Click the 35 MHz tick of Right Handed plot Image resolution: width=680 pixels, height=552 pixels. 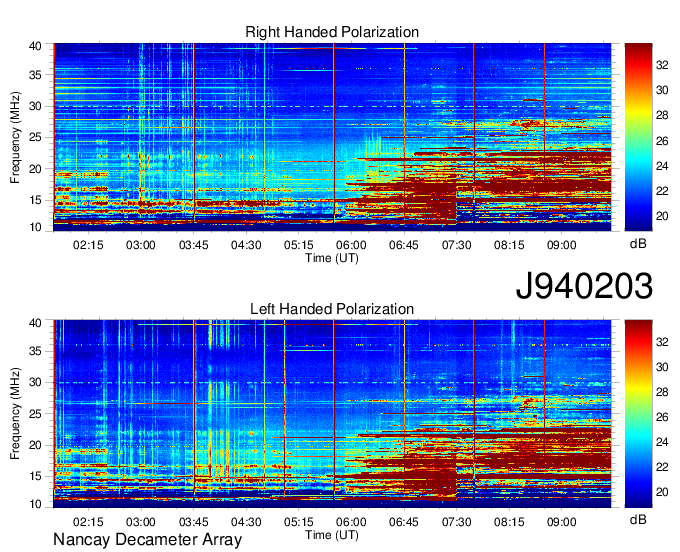click(x=35, y=75)
